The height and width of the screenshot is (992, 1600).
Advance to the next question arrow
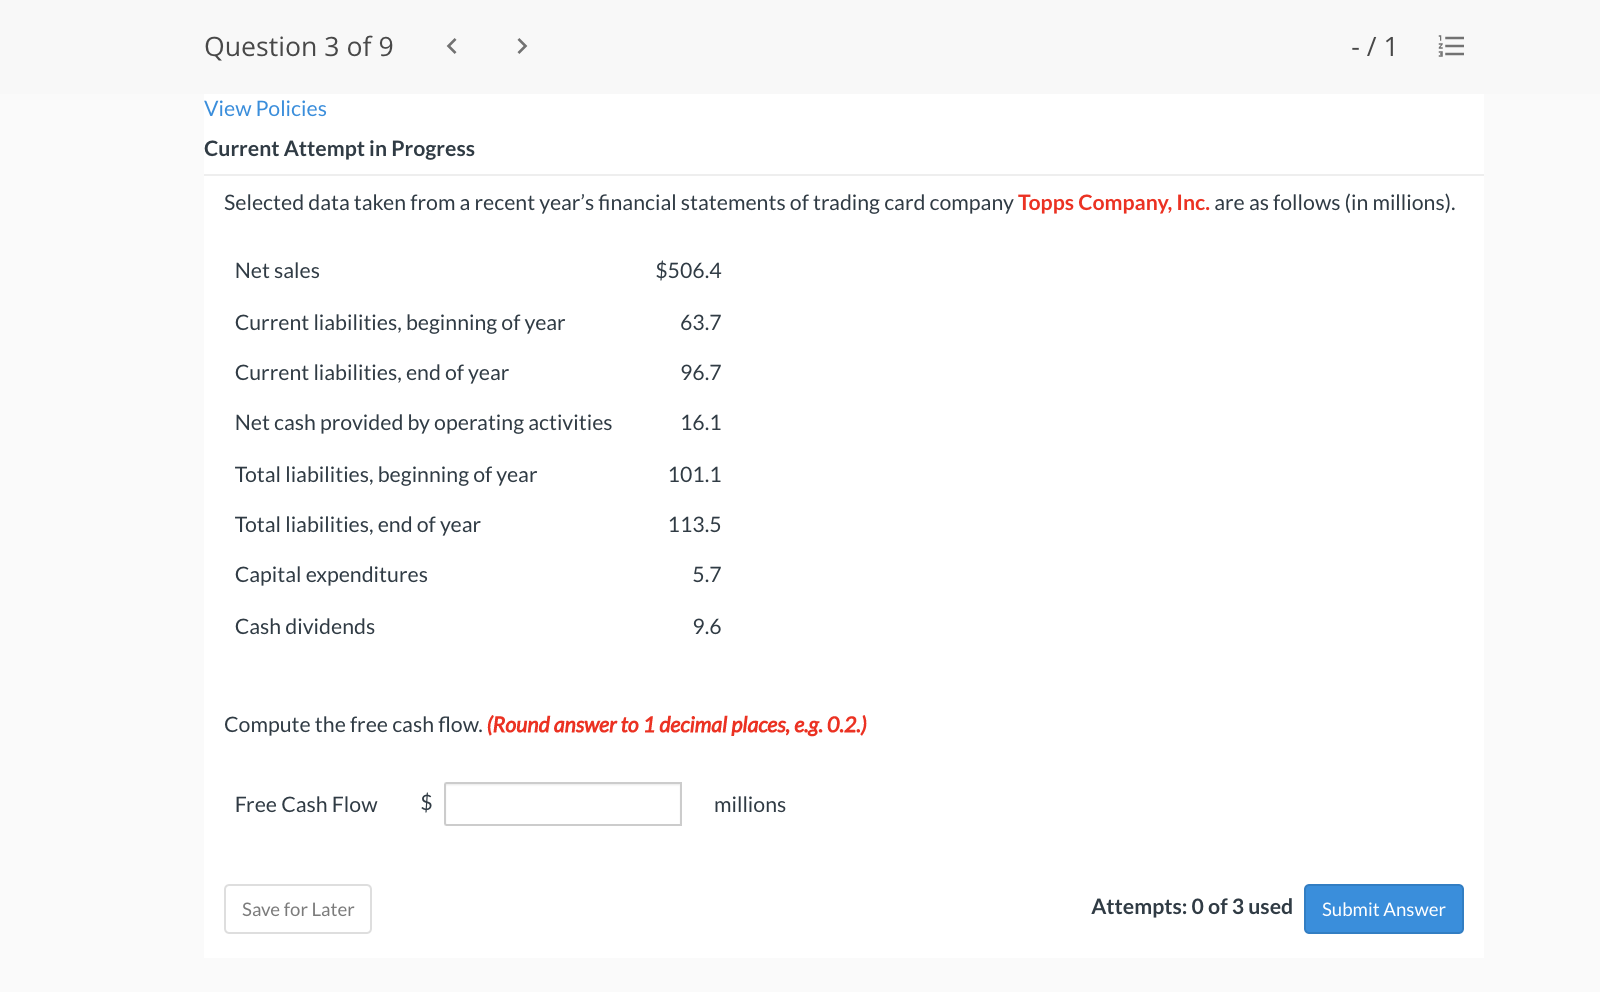click(521, 46)
